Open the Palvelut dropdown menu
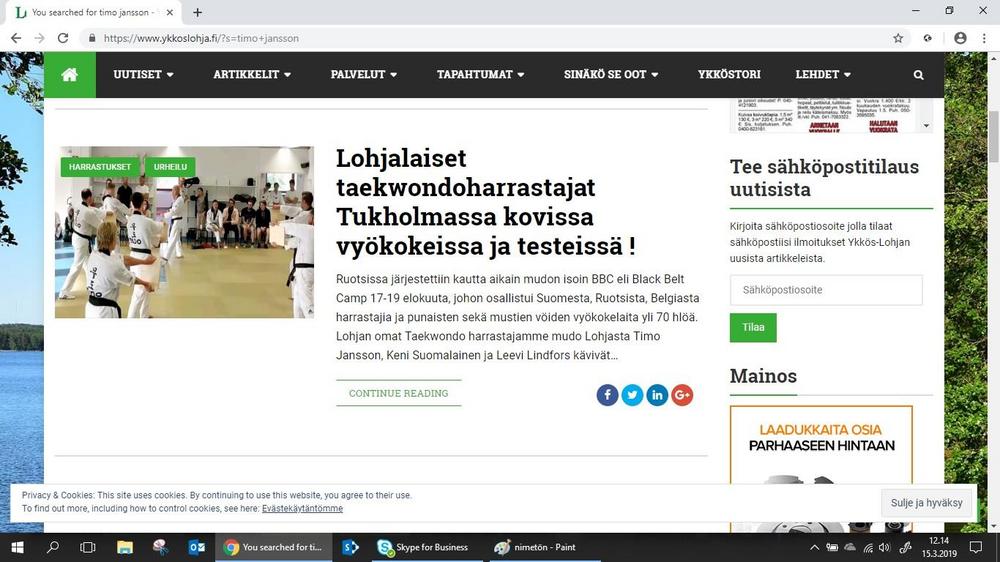The image size is (1000, 562). [364, 75]
